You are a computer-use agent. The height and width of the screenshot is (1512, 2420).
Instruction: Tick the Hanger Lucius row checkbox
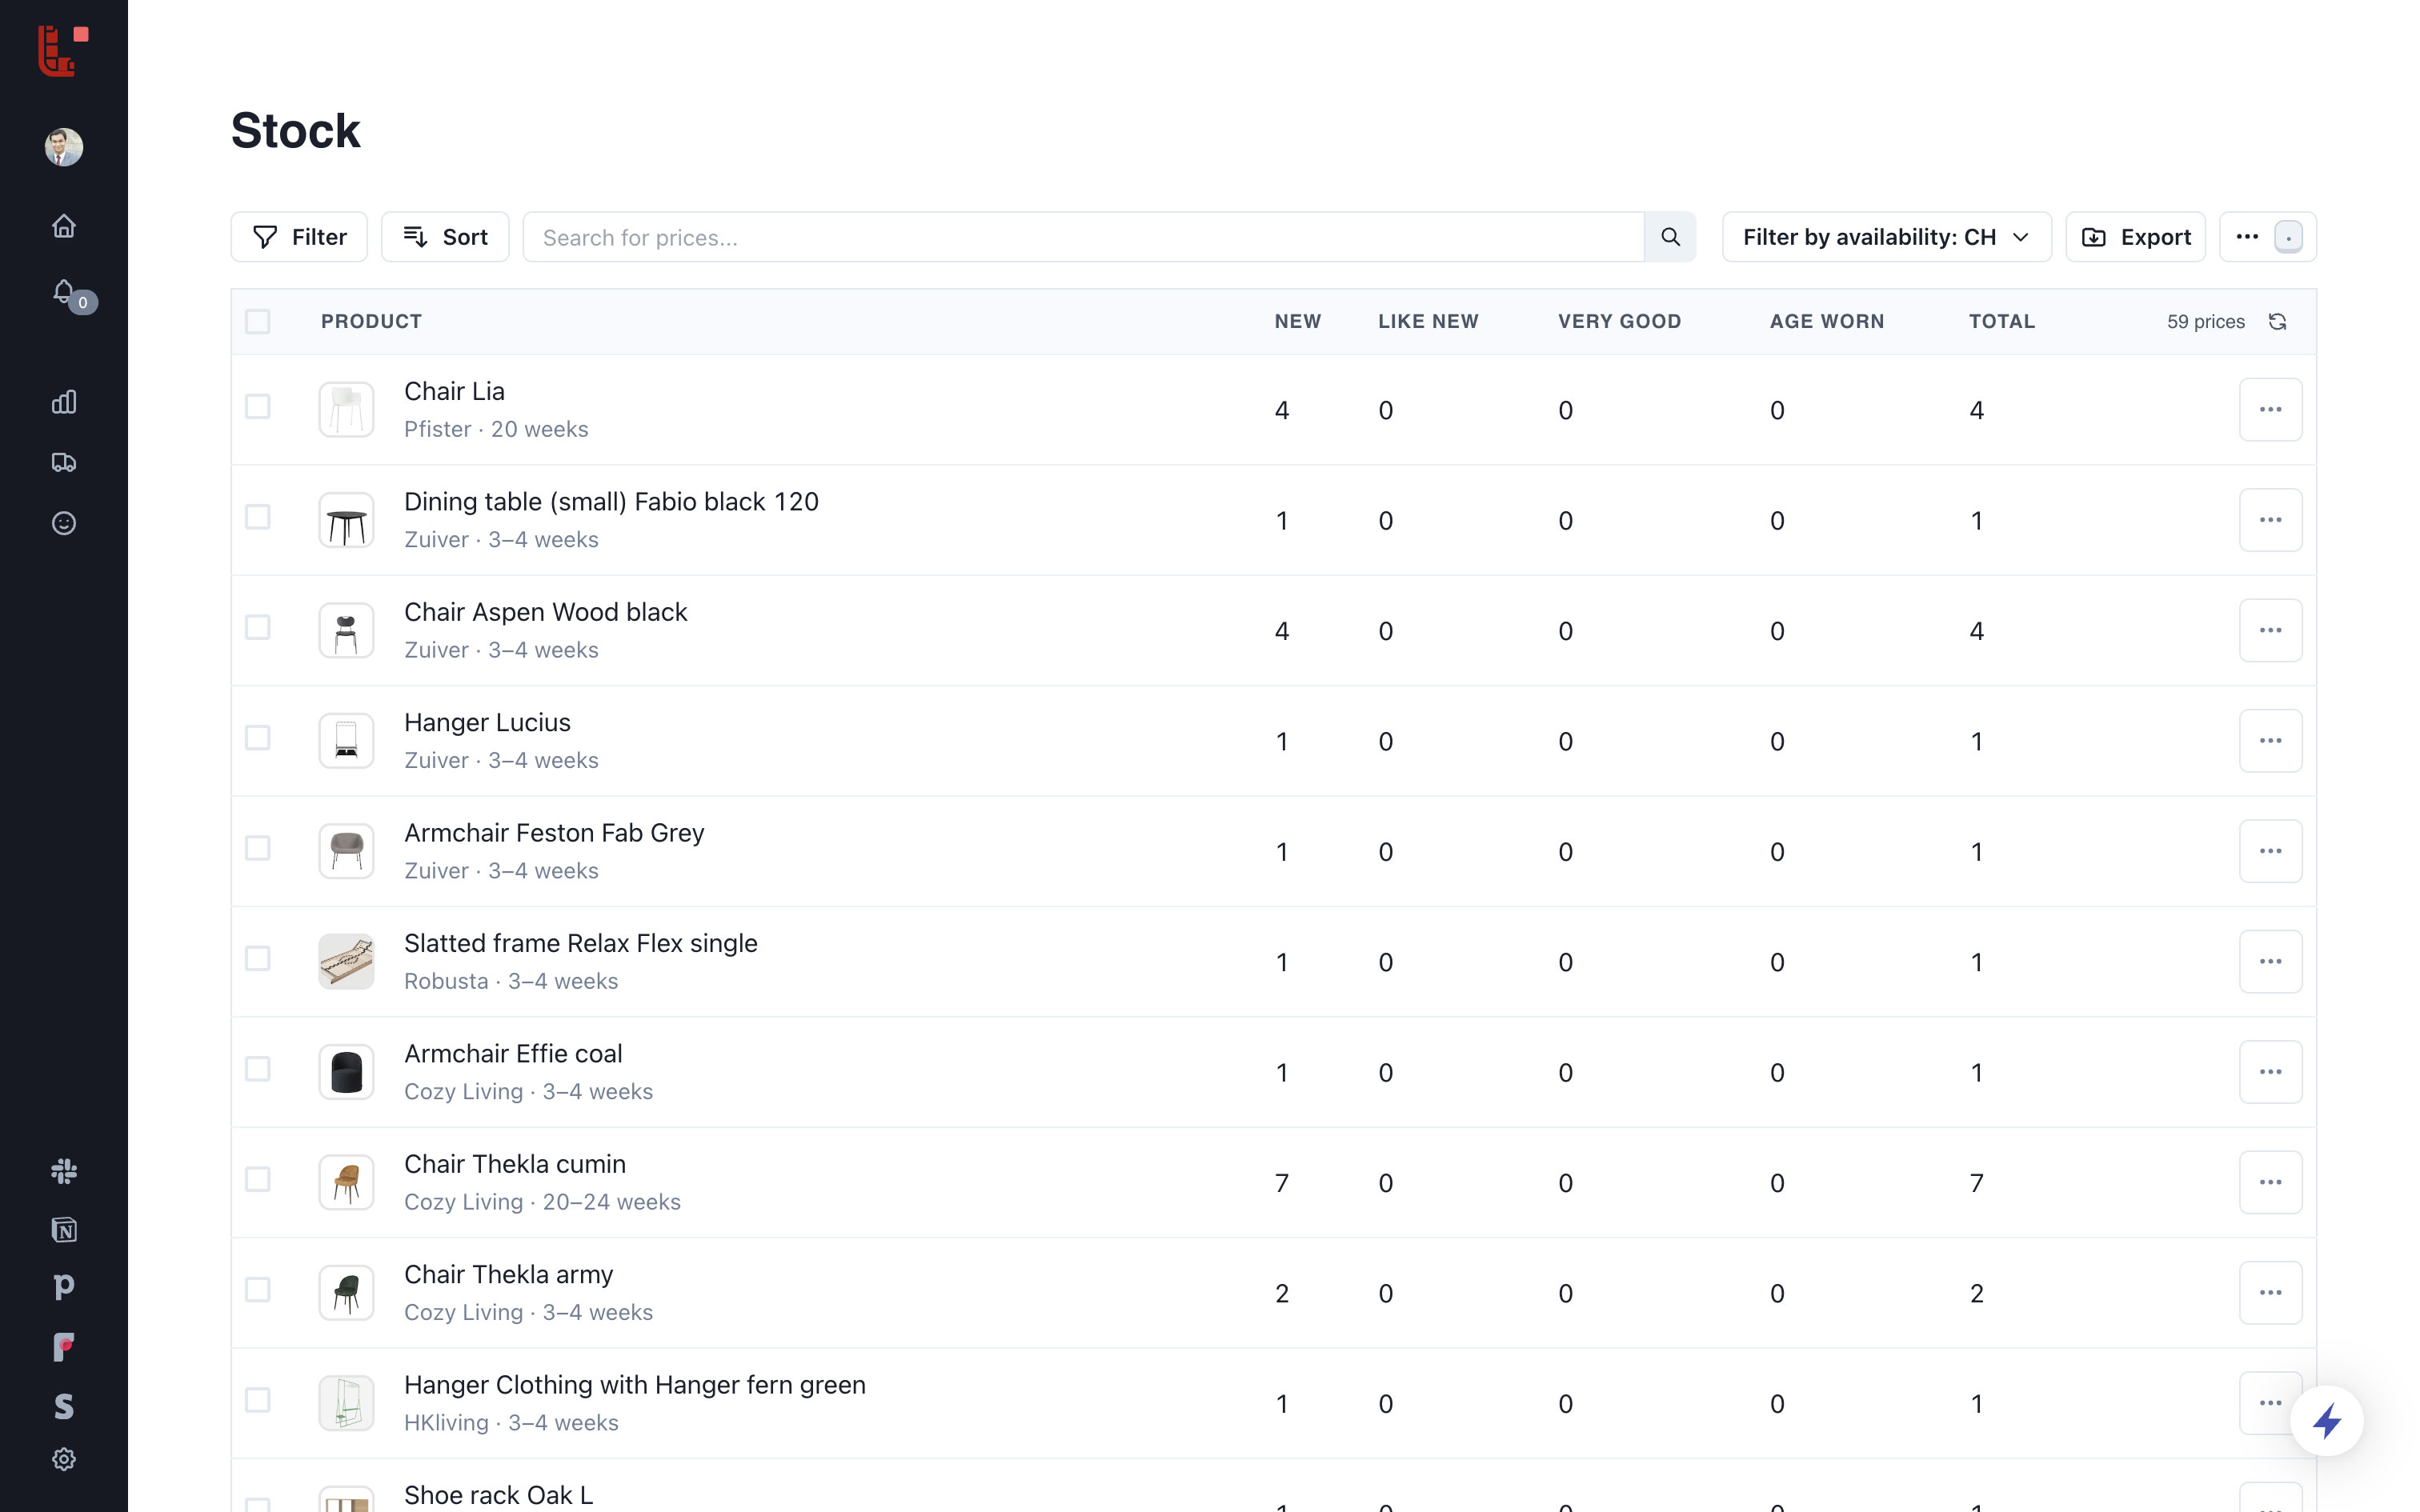(258, 738)
